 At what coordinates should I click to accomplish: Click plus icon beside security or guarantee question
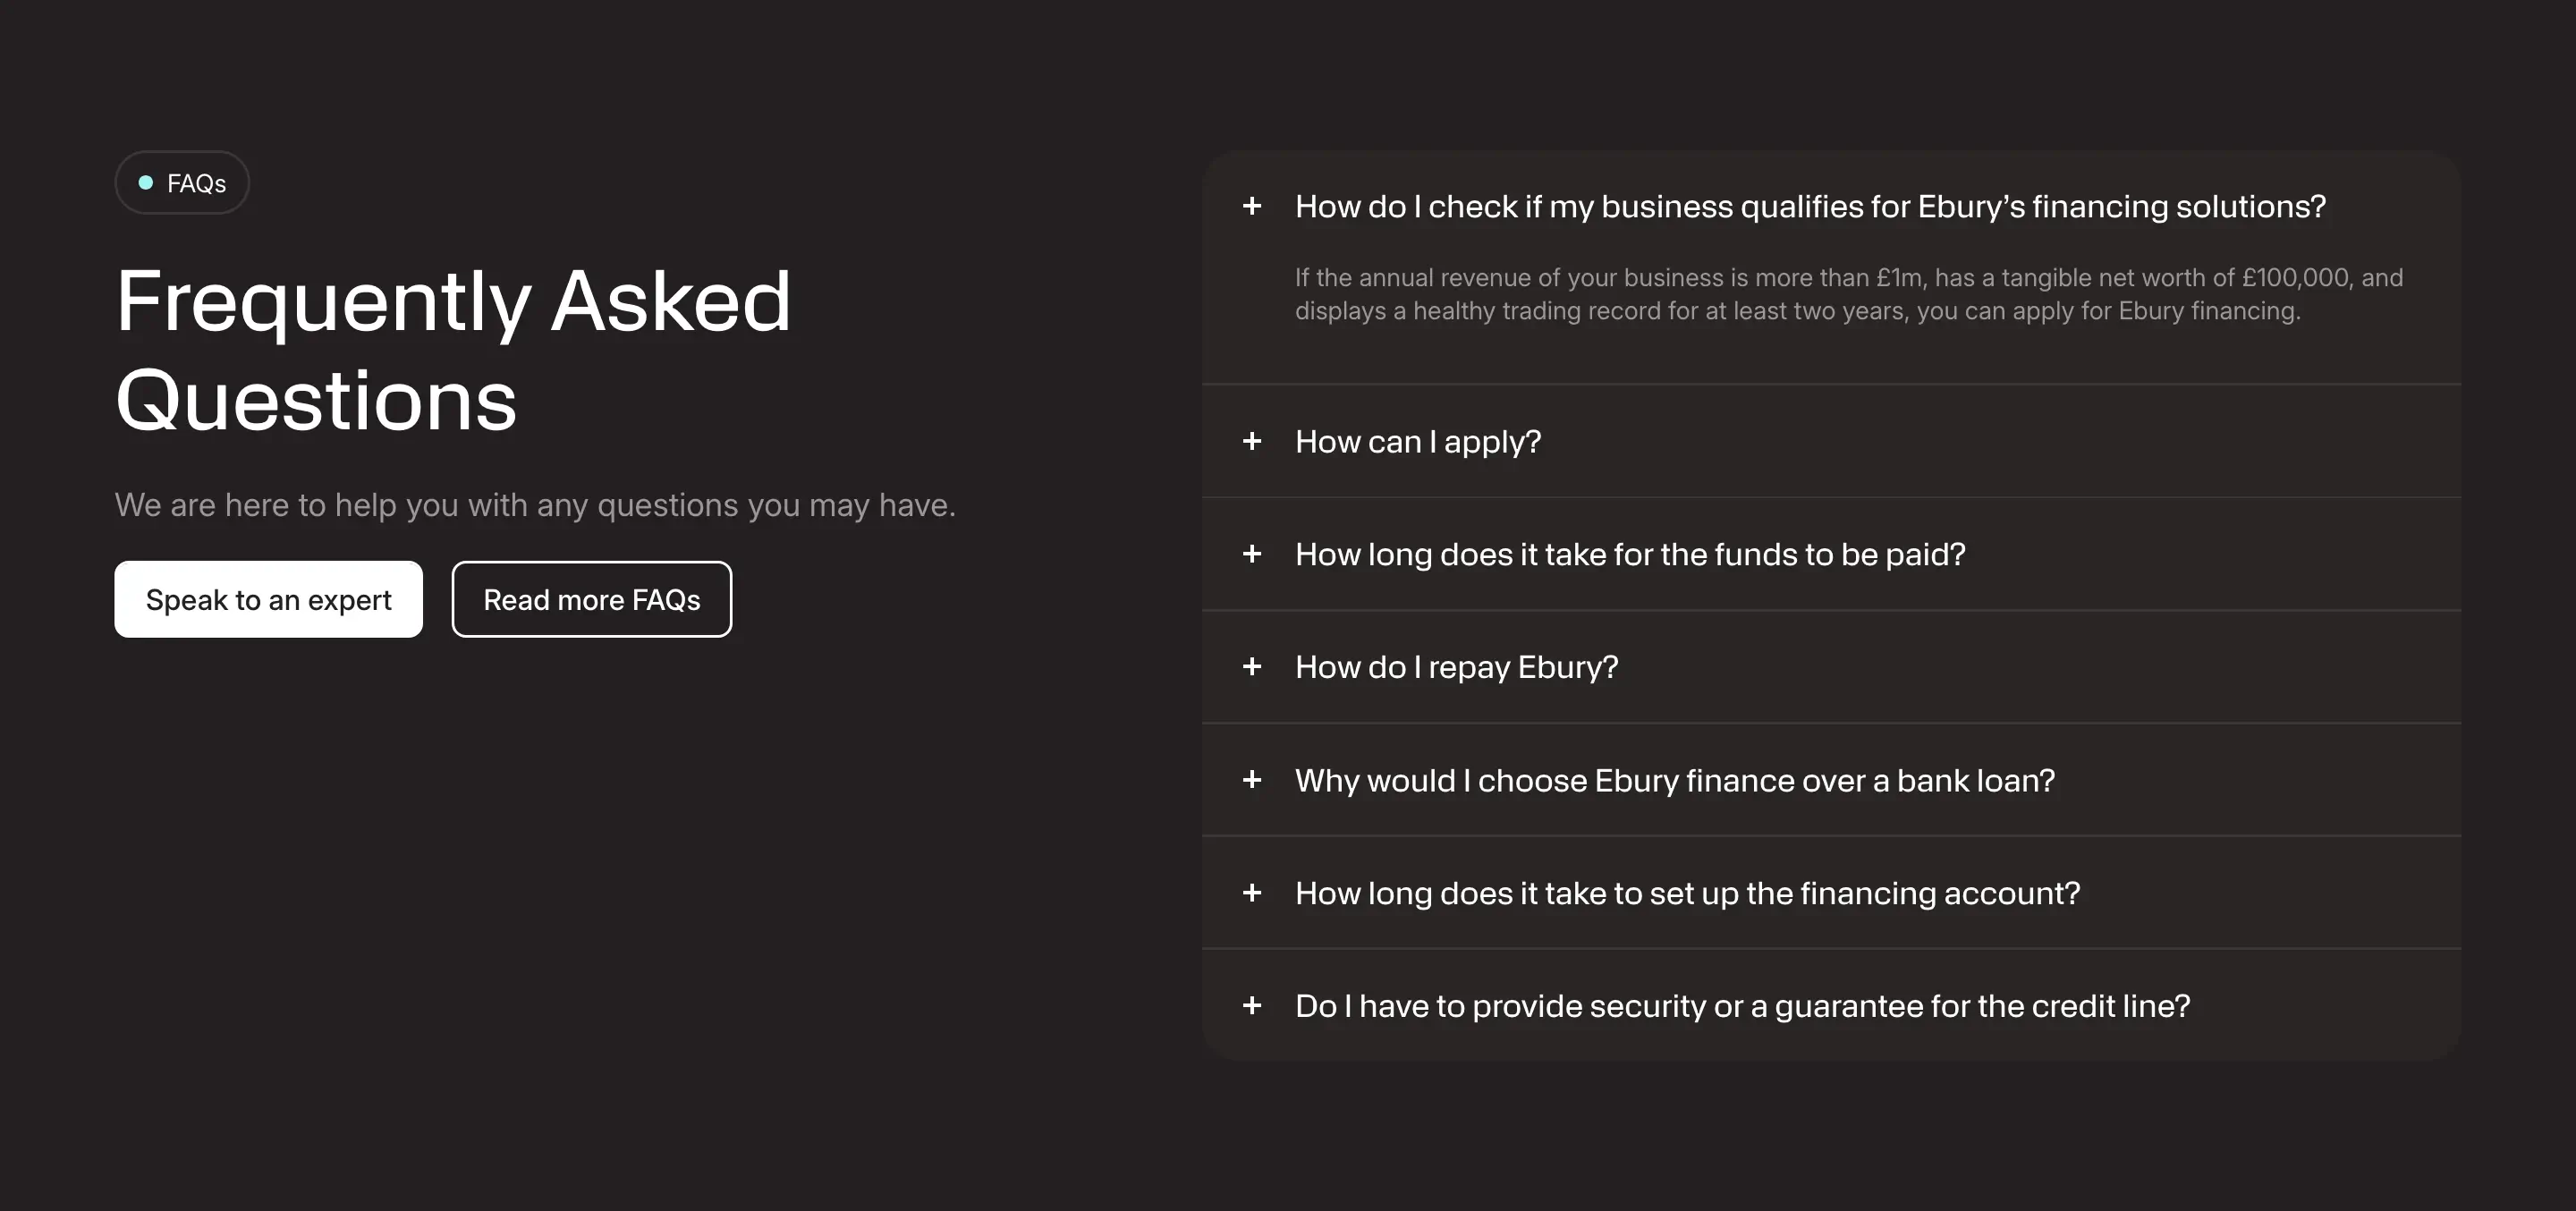click(1251, 1006)
